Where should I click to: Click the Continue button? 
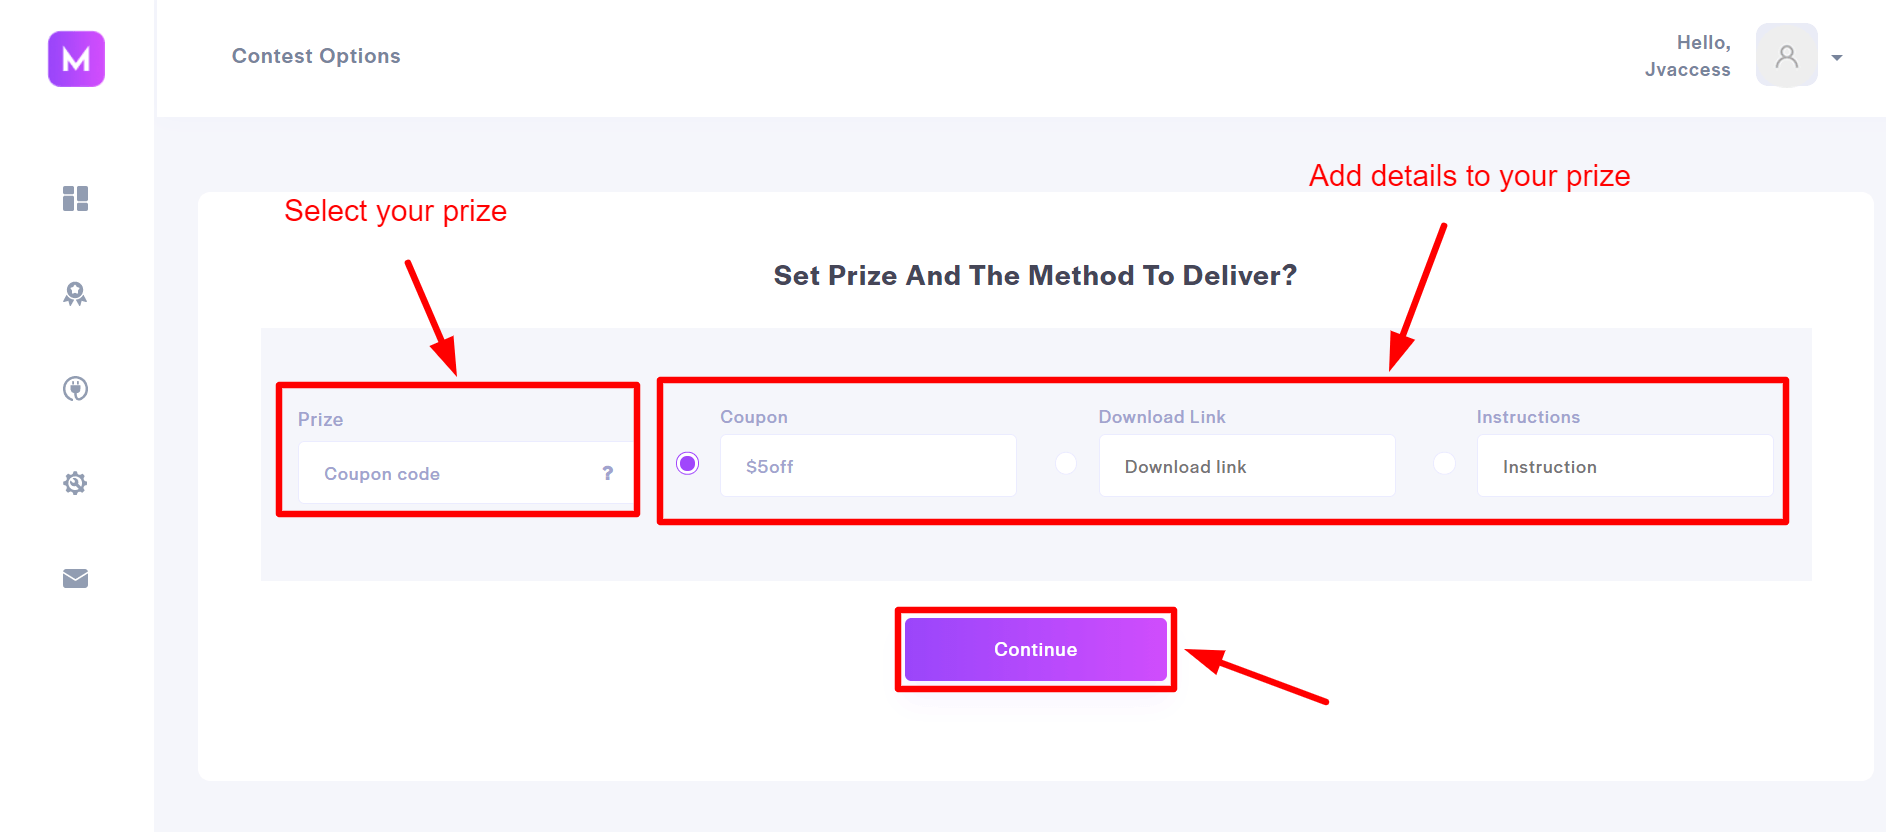tap(1036, 650)
